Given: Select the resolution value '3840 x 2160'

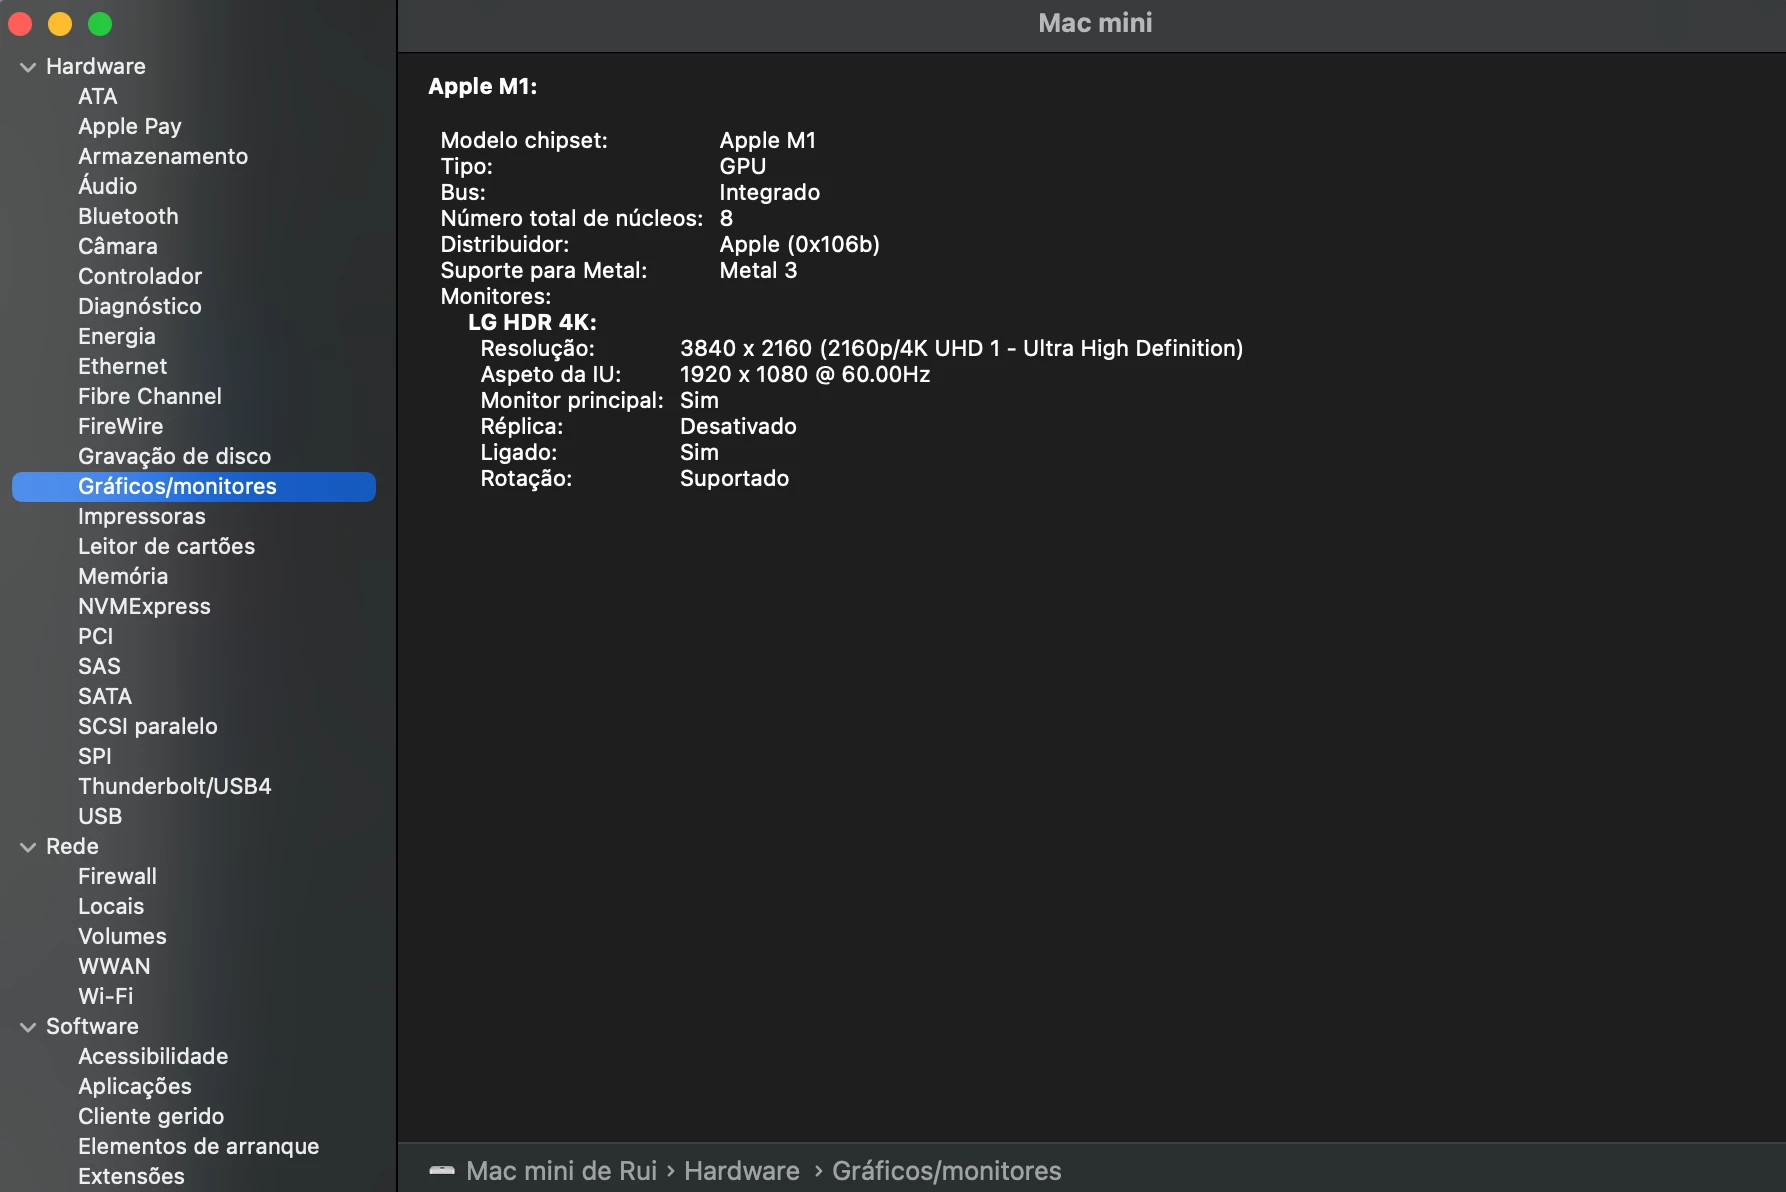Looking at the screenshot, I should click(746, 349).
